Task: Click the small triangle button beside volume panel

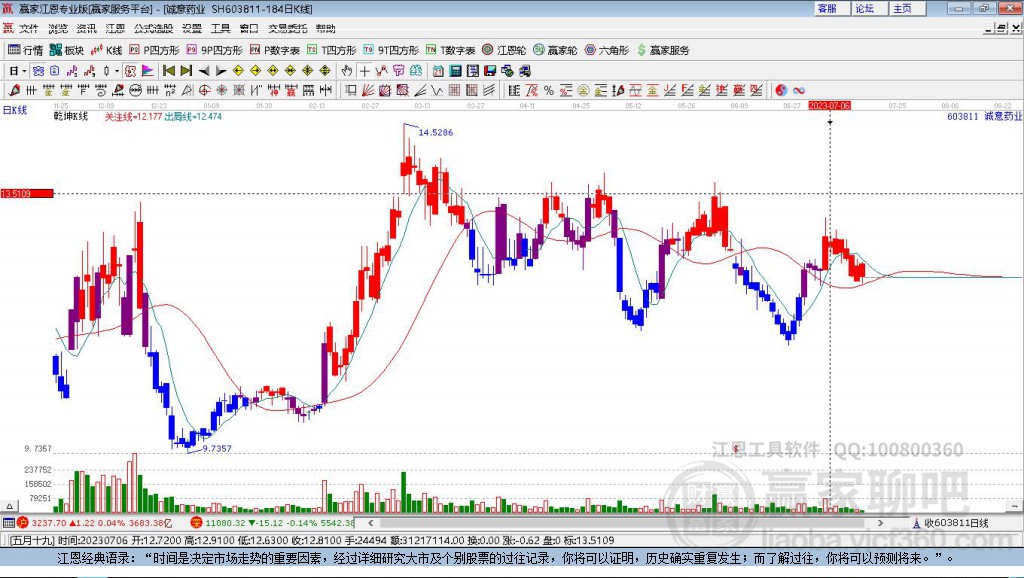Action: [x=9, y=506]
